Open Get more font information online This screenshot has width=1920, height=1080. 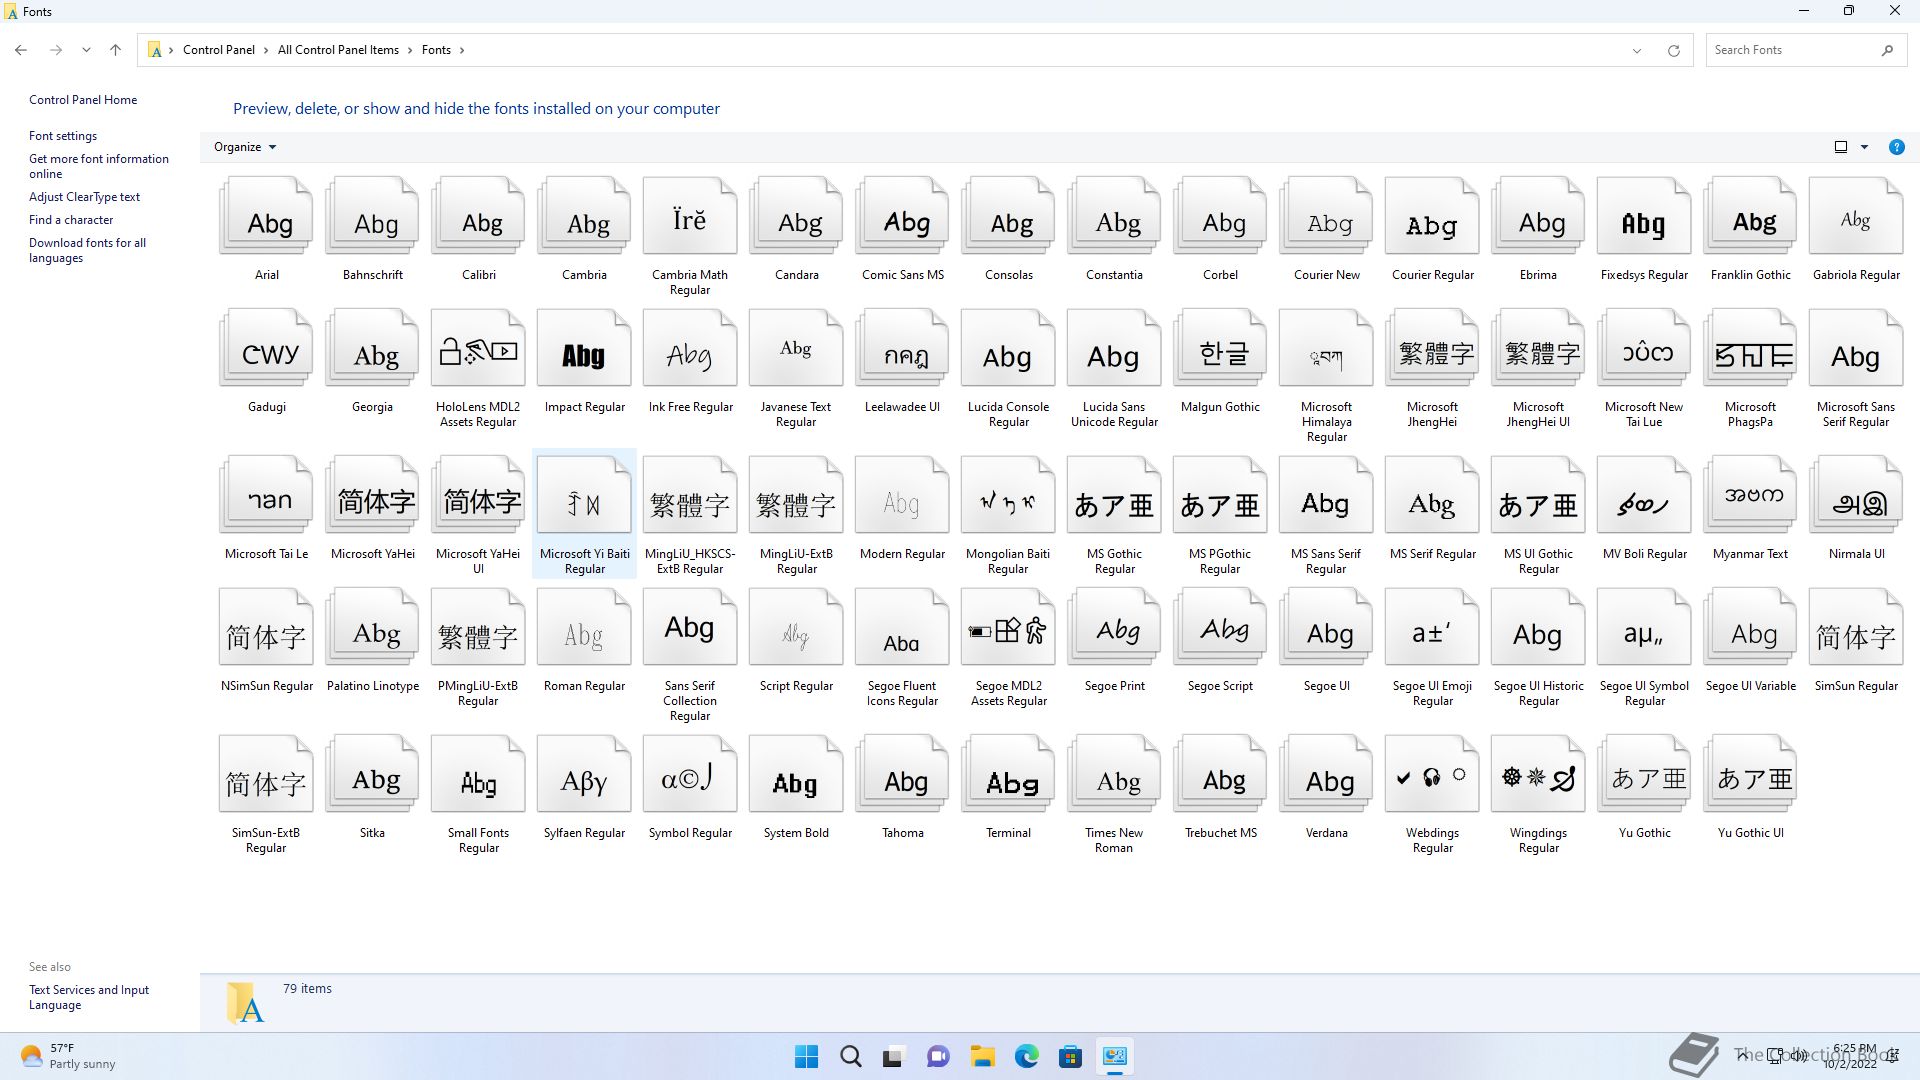click(99, 166)
